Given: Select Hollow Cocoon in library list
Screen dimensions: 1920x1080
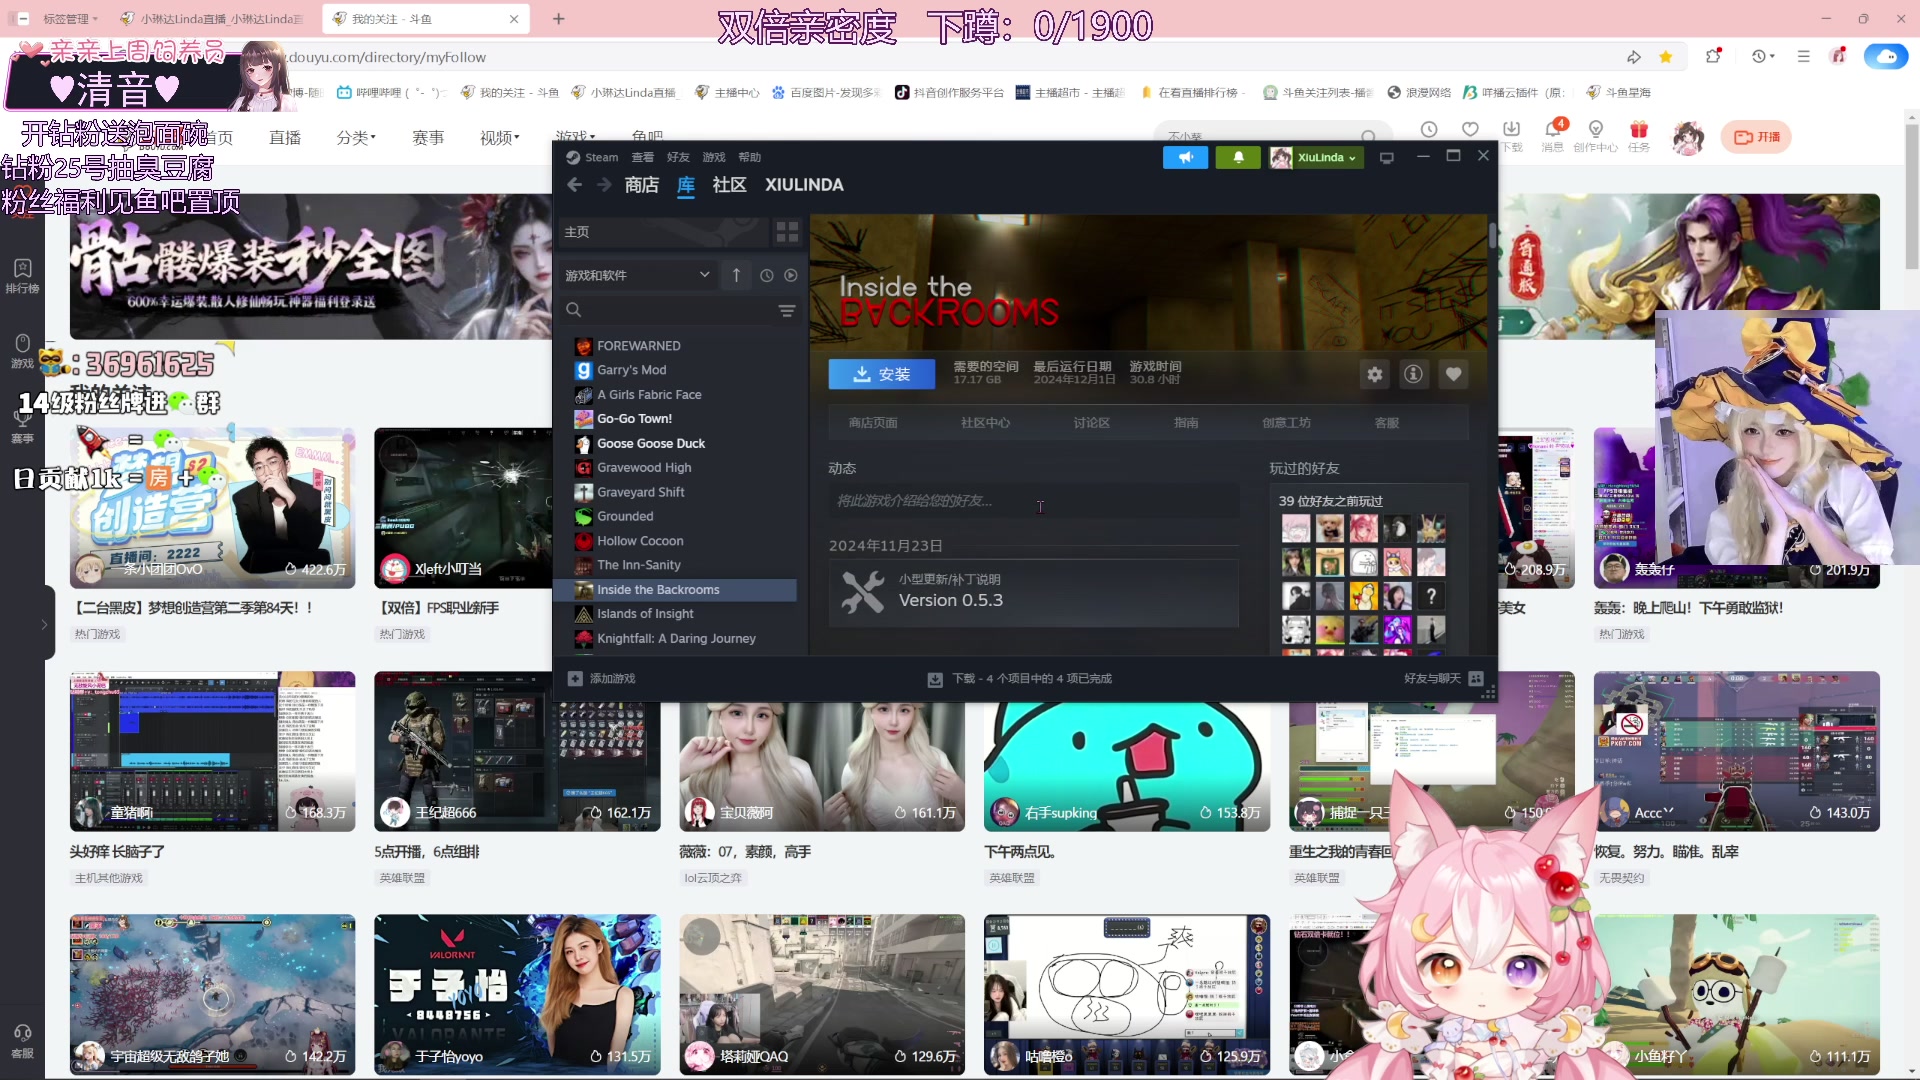Looking at the screenshot, I should (x=640, y=541).
